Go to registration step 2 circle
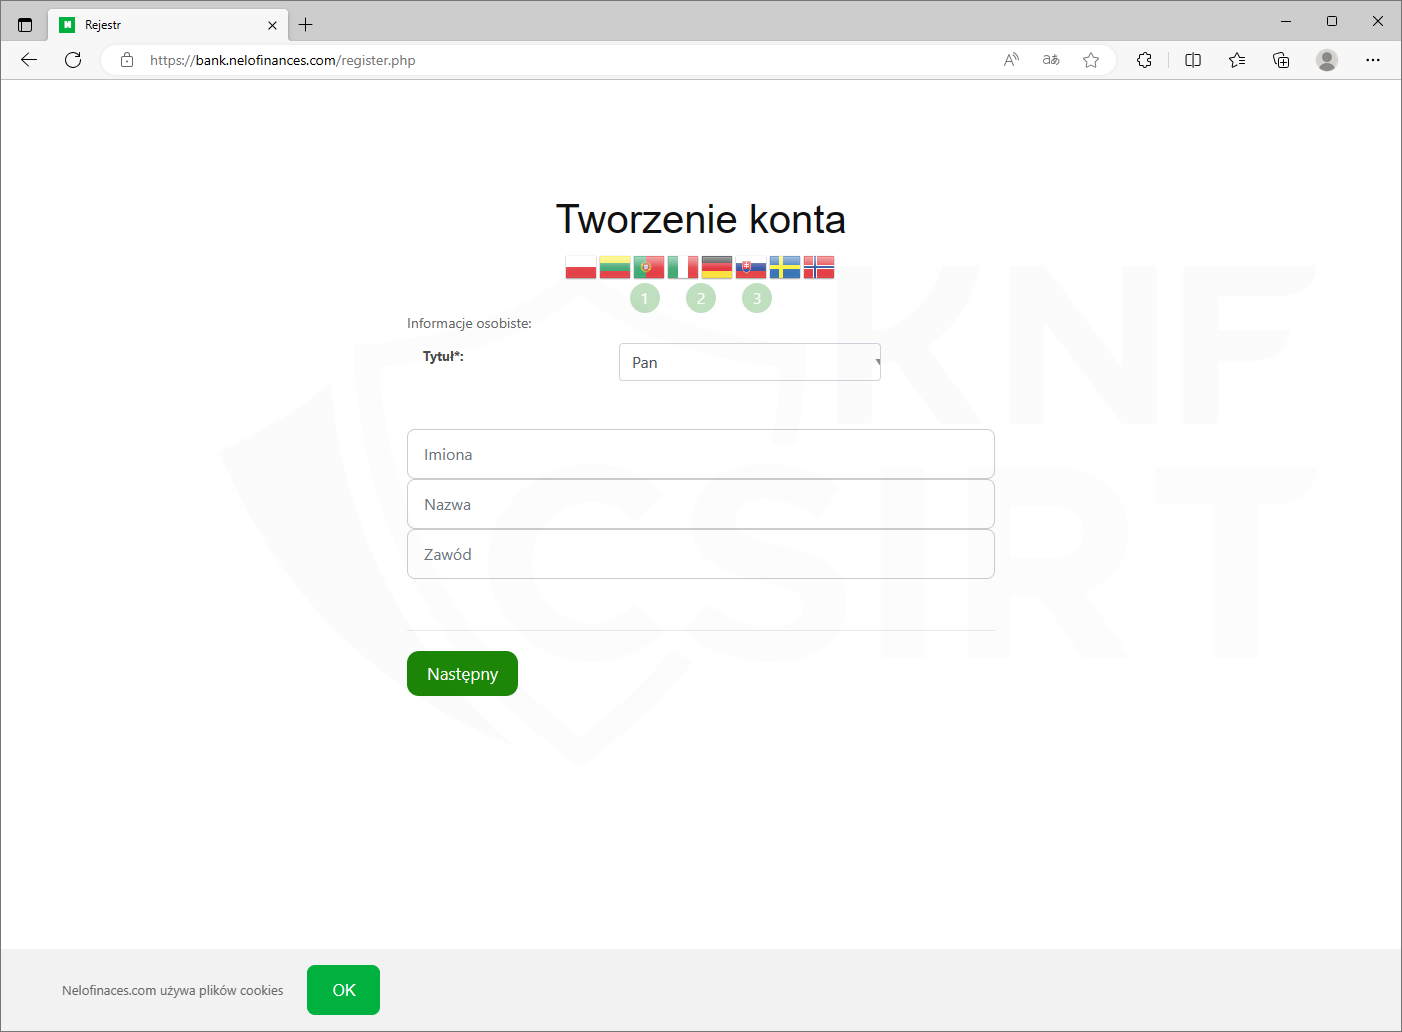The image size is (1402, 1032). [x=701, y=298]
